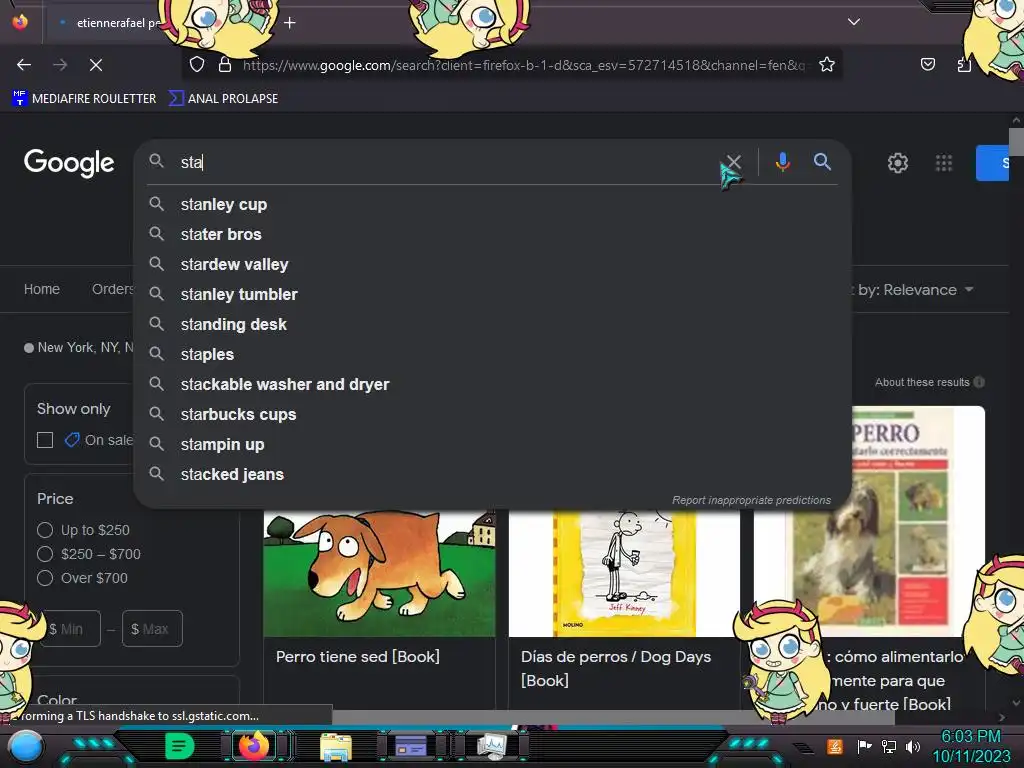Choose the 'standing desk' suggestion
Image resolution: width=1024 pixels, height=768 pixels.
click(x=492, y=325)
